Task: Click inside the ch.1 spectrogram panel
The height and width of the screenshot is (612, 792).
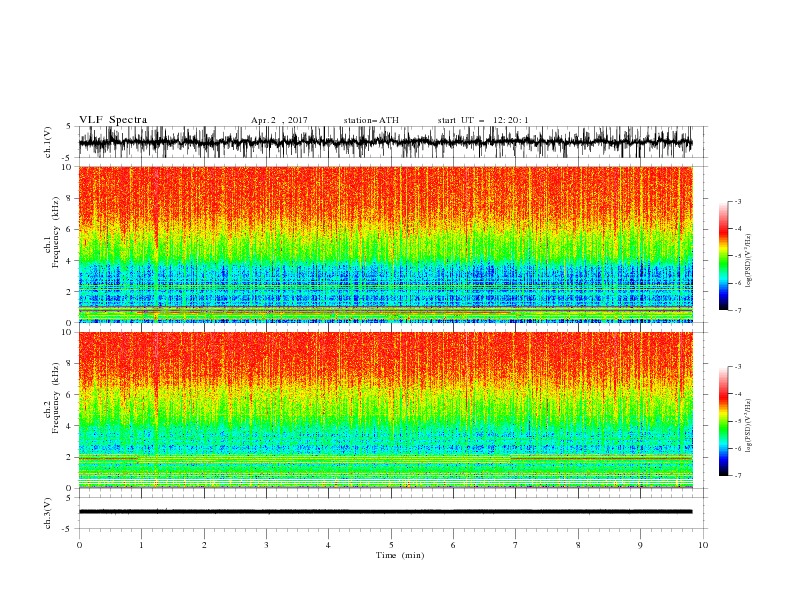Action: [386, 244]
